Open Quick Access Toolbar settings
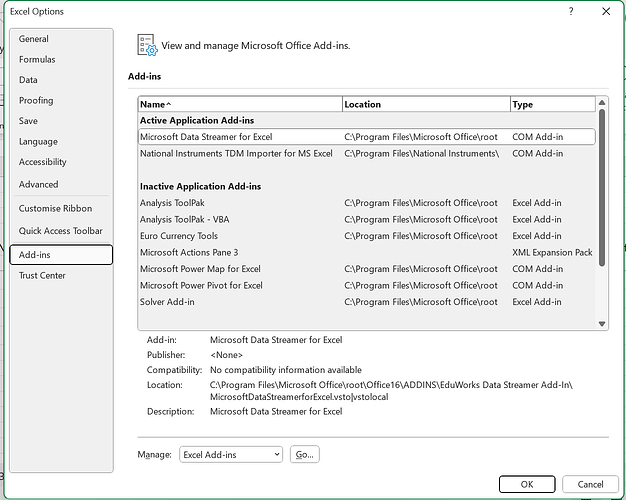The width and height of the screenshot is (626, 500). [x=61, y=231]
